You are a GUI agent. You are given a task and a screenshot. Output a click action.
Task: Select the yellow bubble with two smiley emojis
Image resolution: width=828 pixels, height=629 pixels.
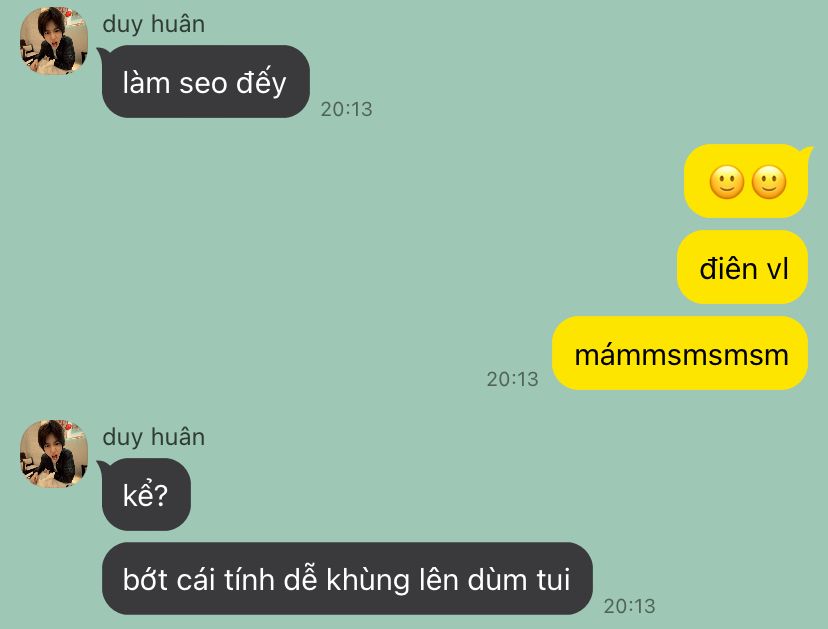746,181
